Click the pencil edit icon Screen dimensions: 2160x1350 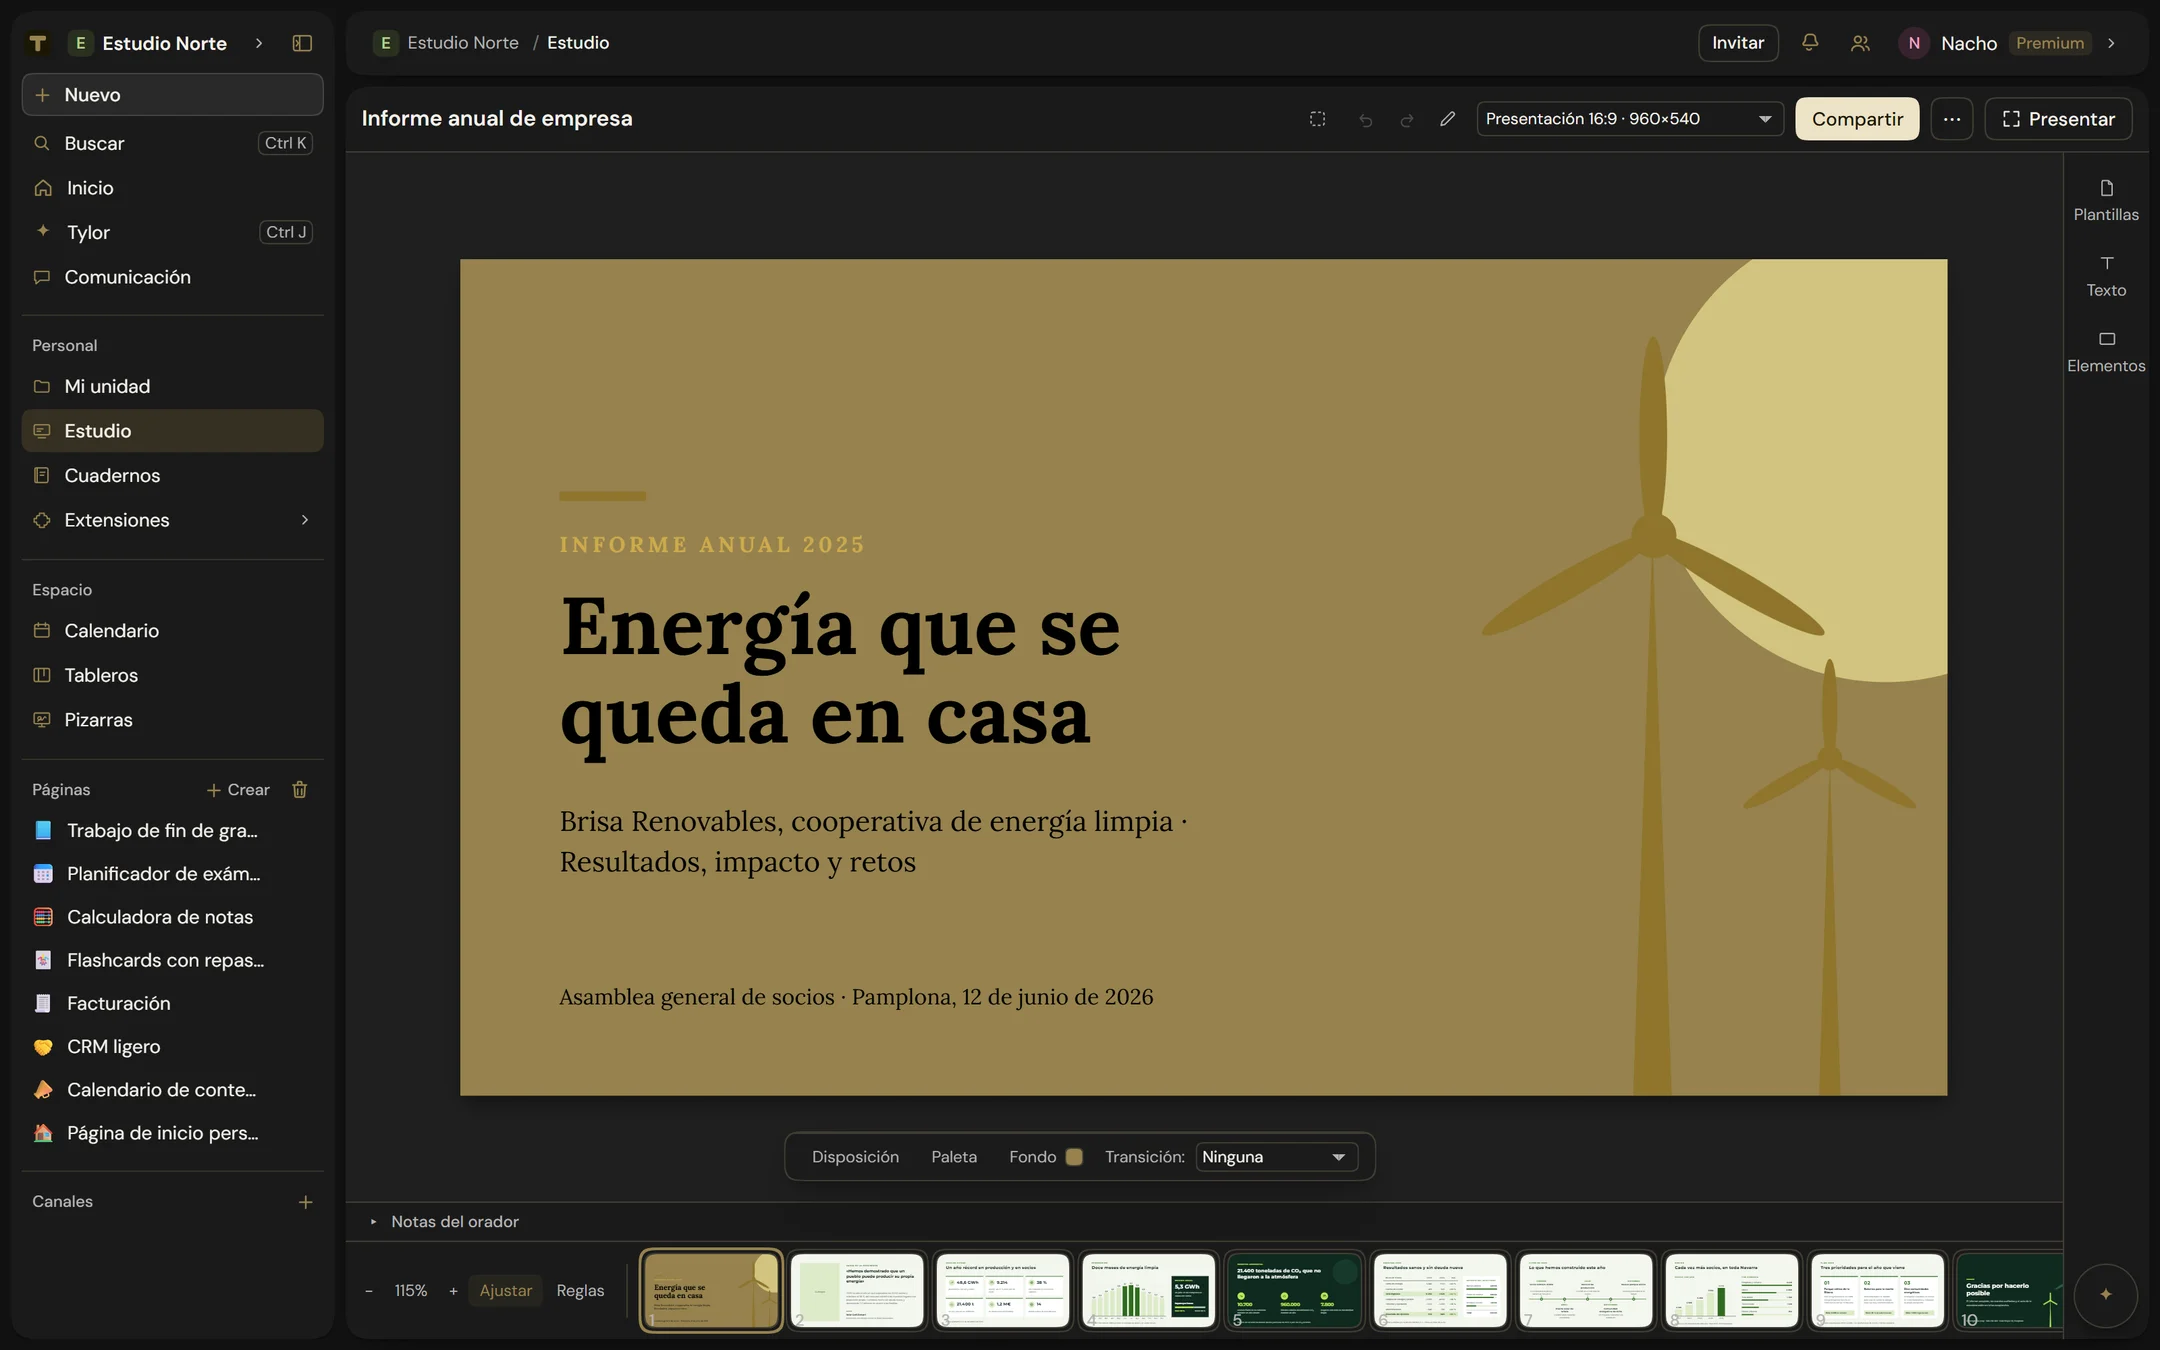[x=1447, y=119]
